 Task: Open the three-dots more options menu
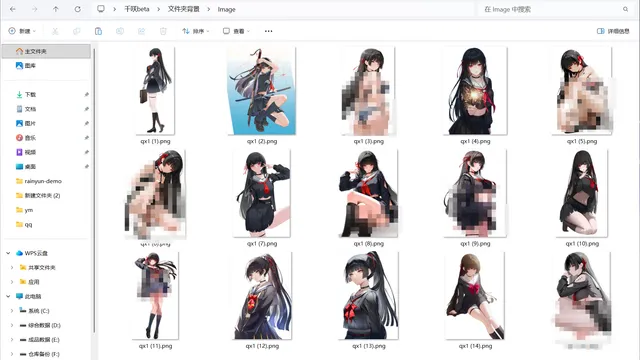[x=268, y=31]
